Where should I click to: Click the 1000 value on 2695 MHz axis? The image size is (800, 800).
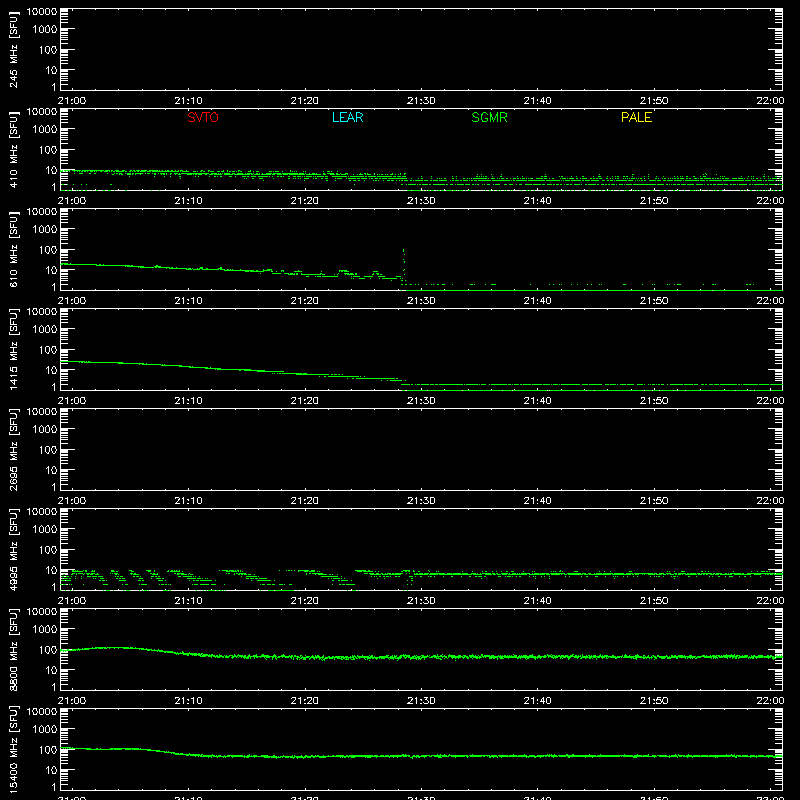coord(45,430)
